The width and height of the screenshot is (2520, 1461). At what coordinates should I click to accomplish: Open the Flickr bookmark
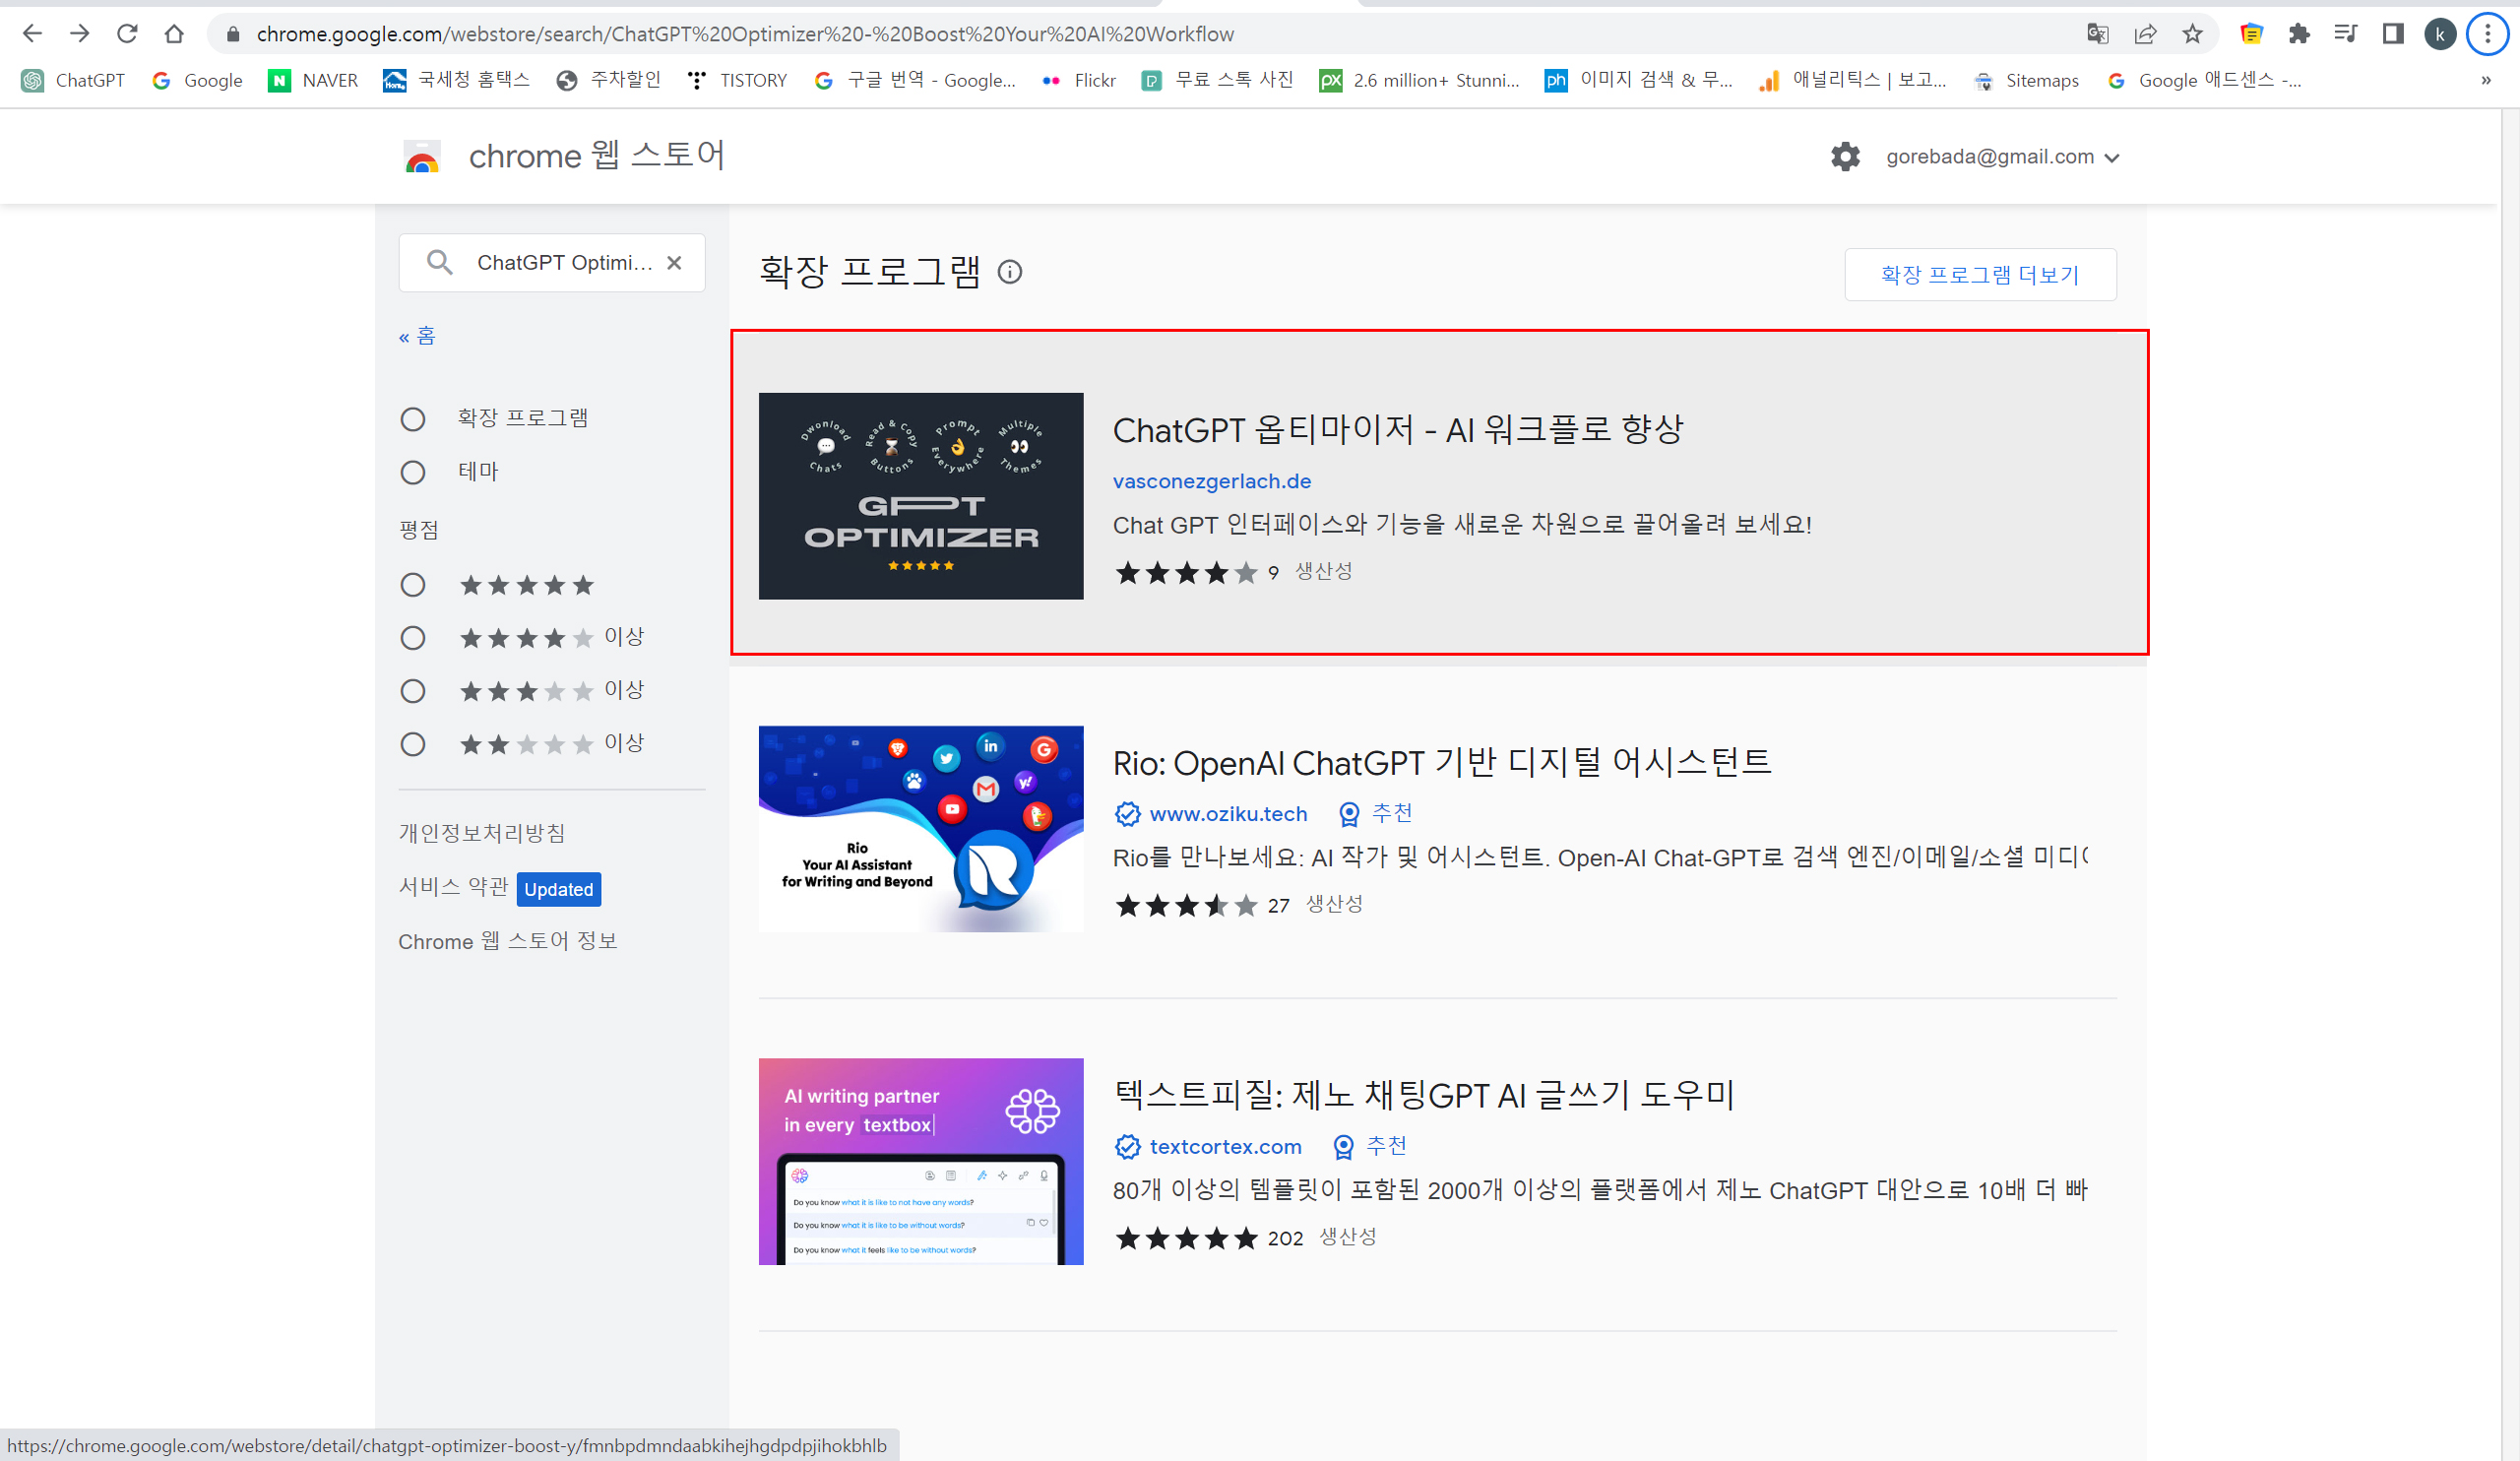(x=1079, y=80)
